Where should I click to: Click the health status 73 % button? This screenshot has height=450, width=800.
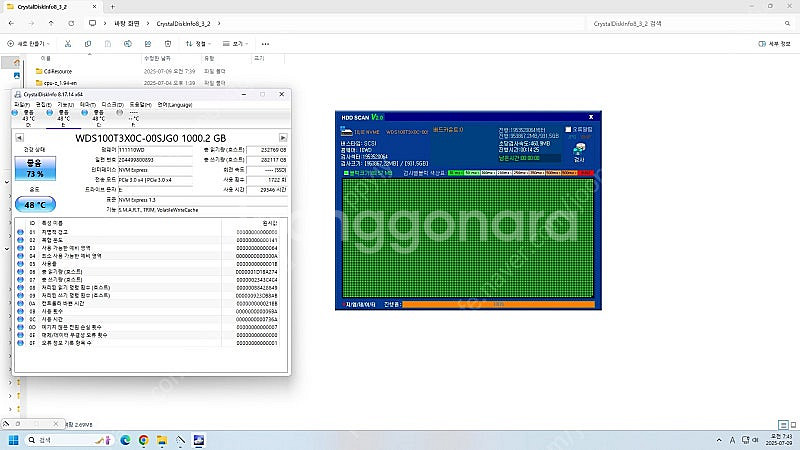[x=35, y=168]
